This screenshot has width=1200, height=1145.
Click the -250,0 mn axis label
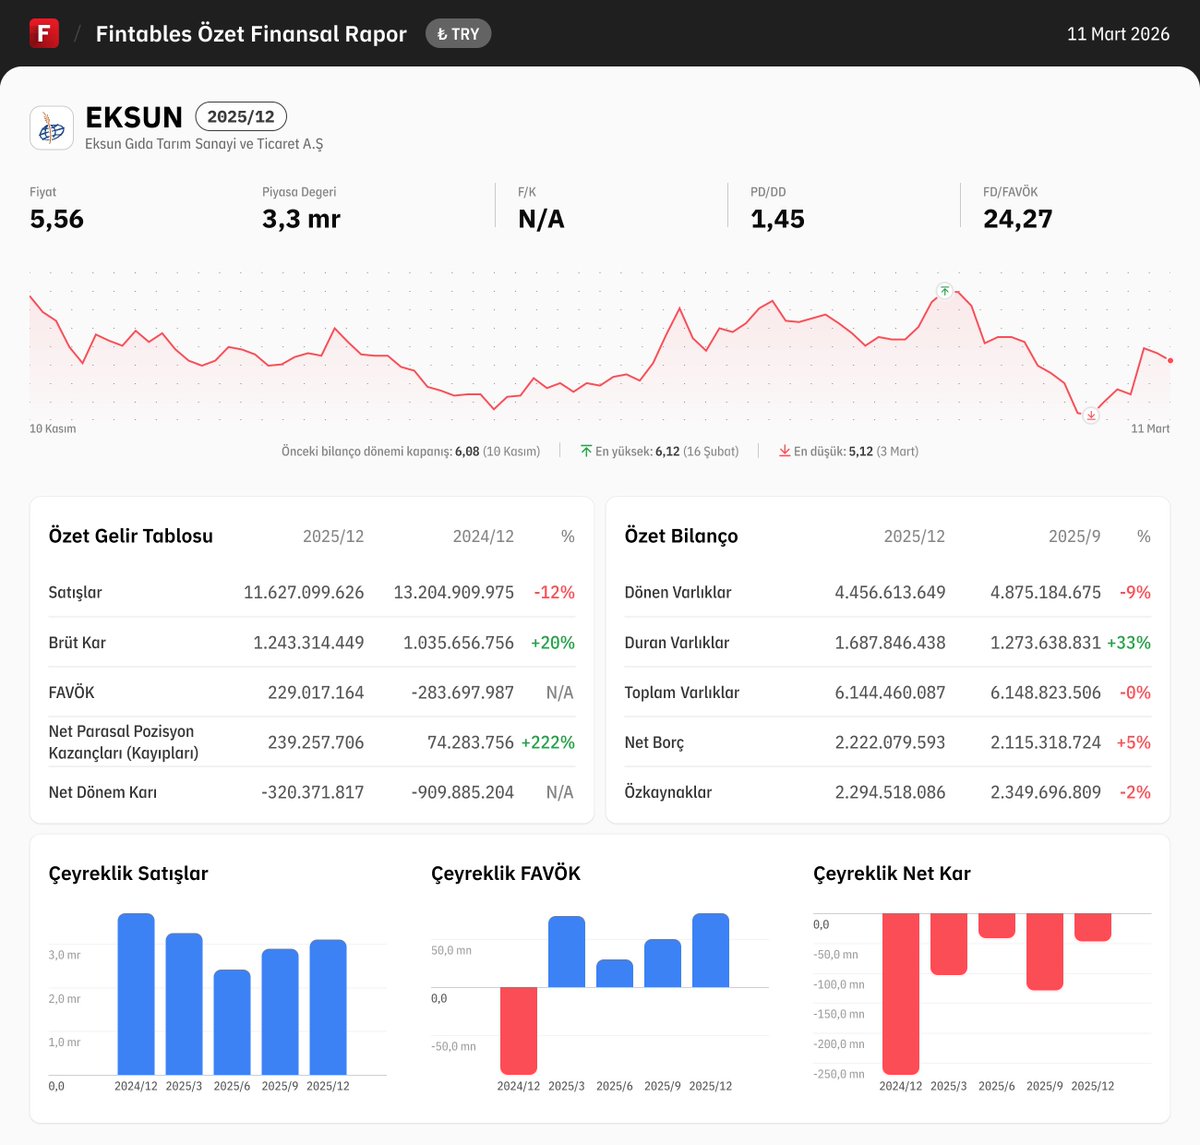click(839, 1074)
